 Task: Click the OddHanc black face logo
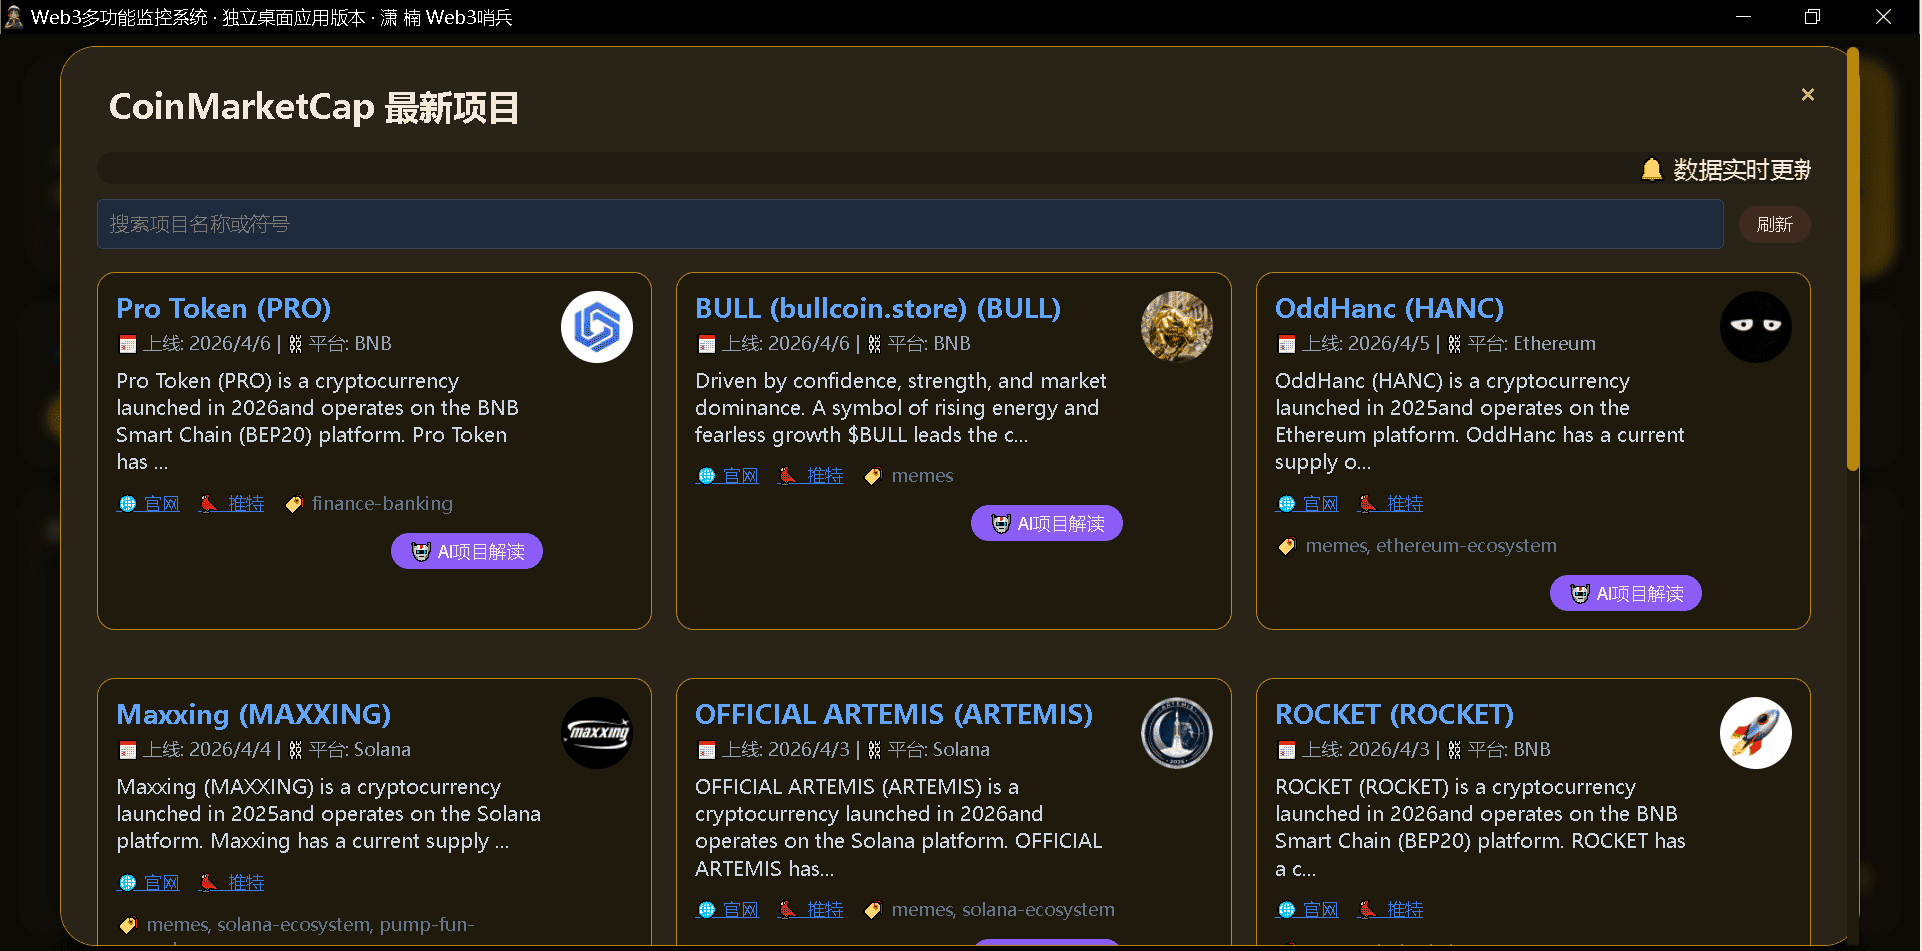(x=1755, y=327)
